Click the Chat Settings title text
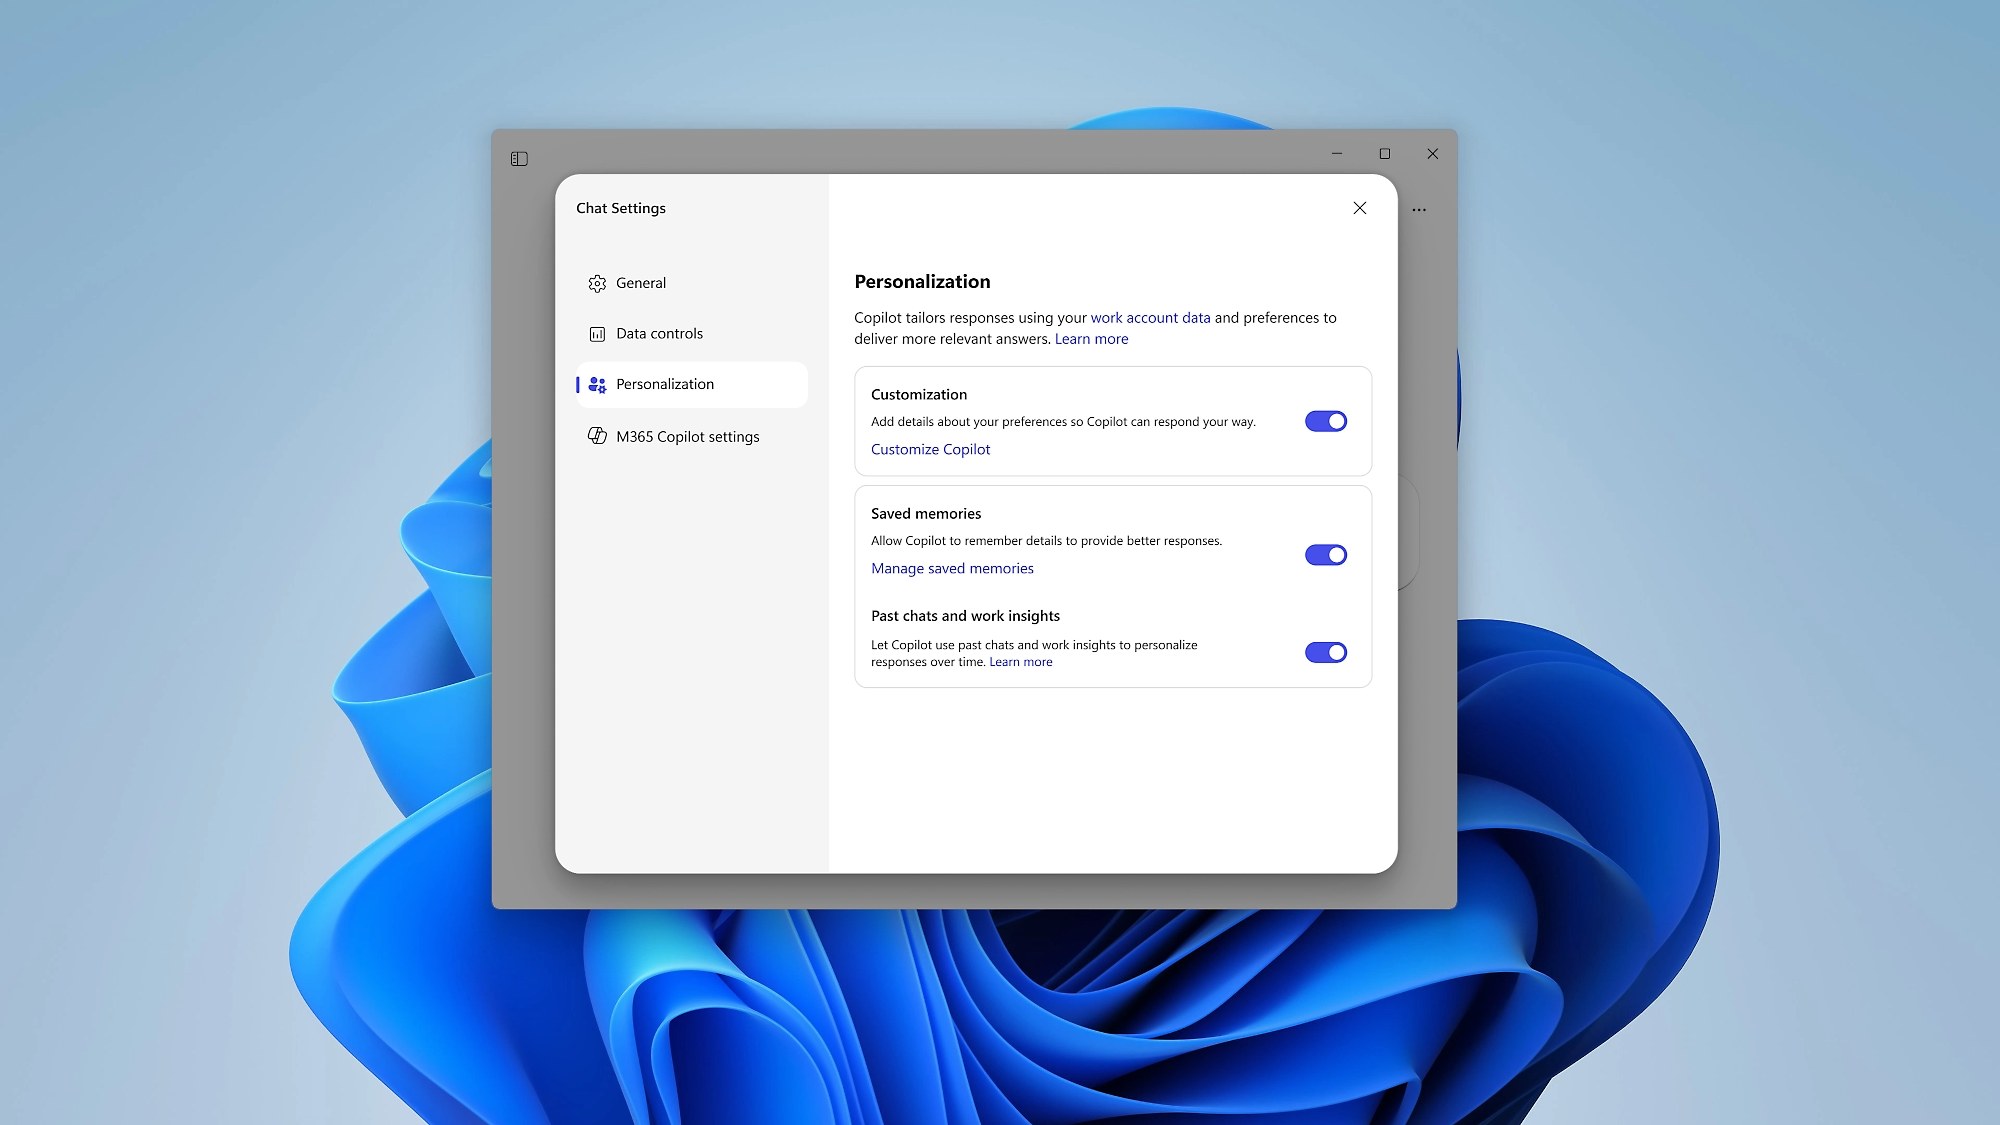This screenshot has height=1125, width=2000. [x=621, y=208]
